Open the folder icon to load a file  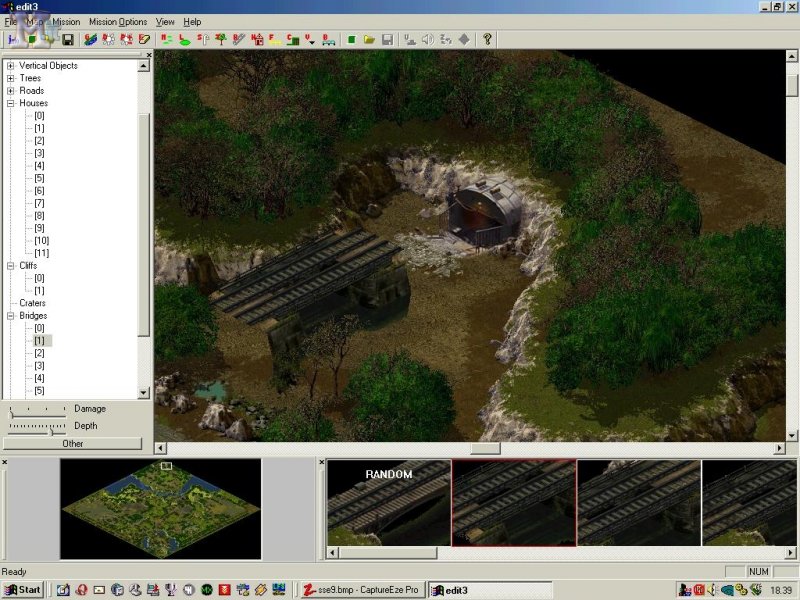(x=370, y=41)
